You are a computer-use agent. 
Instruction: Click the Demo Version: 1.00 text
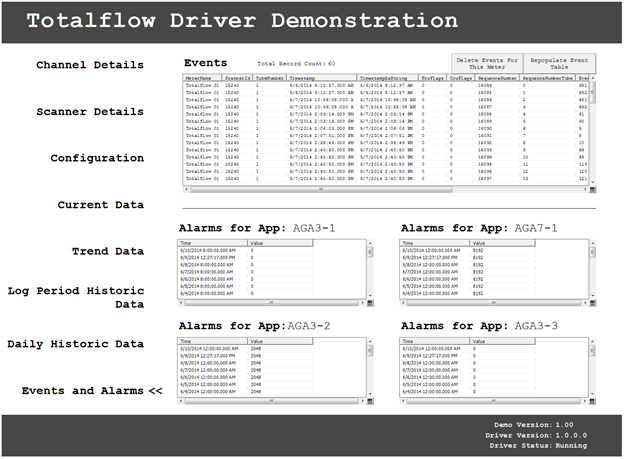(x=534, y=425)
